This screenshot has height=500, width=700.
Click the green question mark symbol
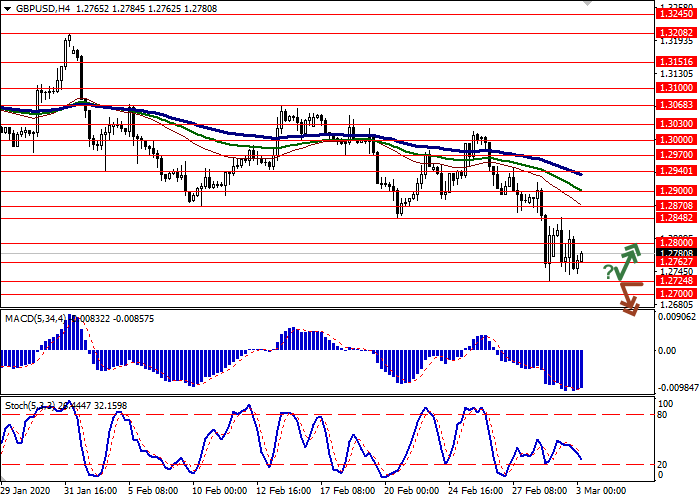pos(609,272)
